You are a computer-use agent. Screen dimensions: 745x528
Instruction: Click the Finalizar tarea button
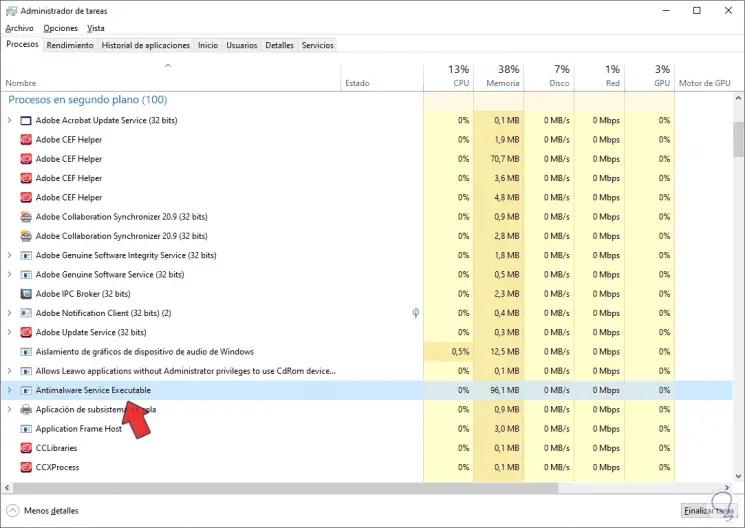pyautogui.click(x=709, y=511)
